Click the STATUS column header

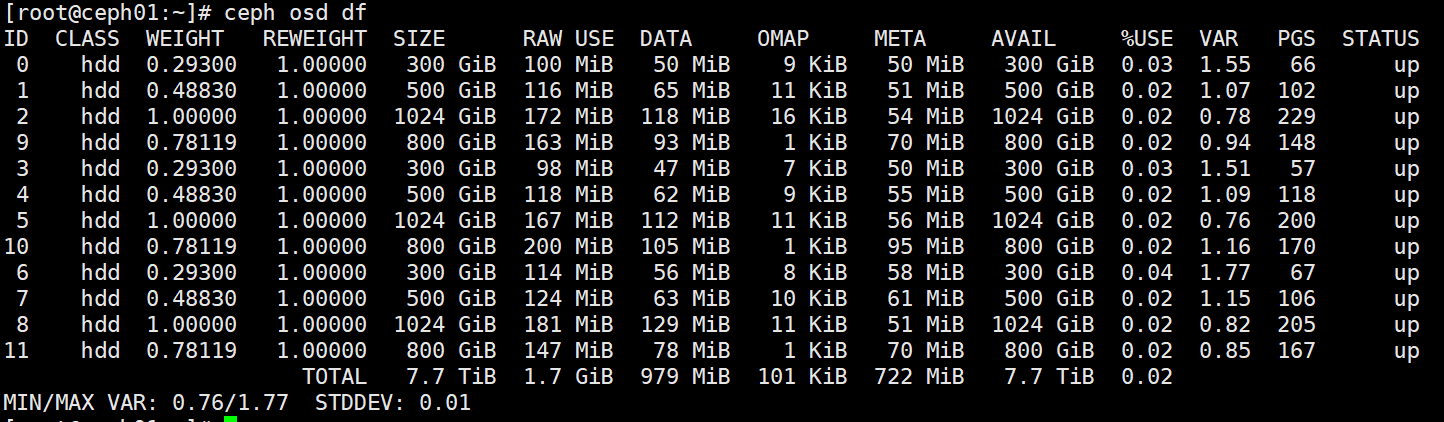pos(1381,39)
